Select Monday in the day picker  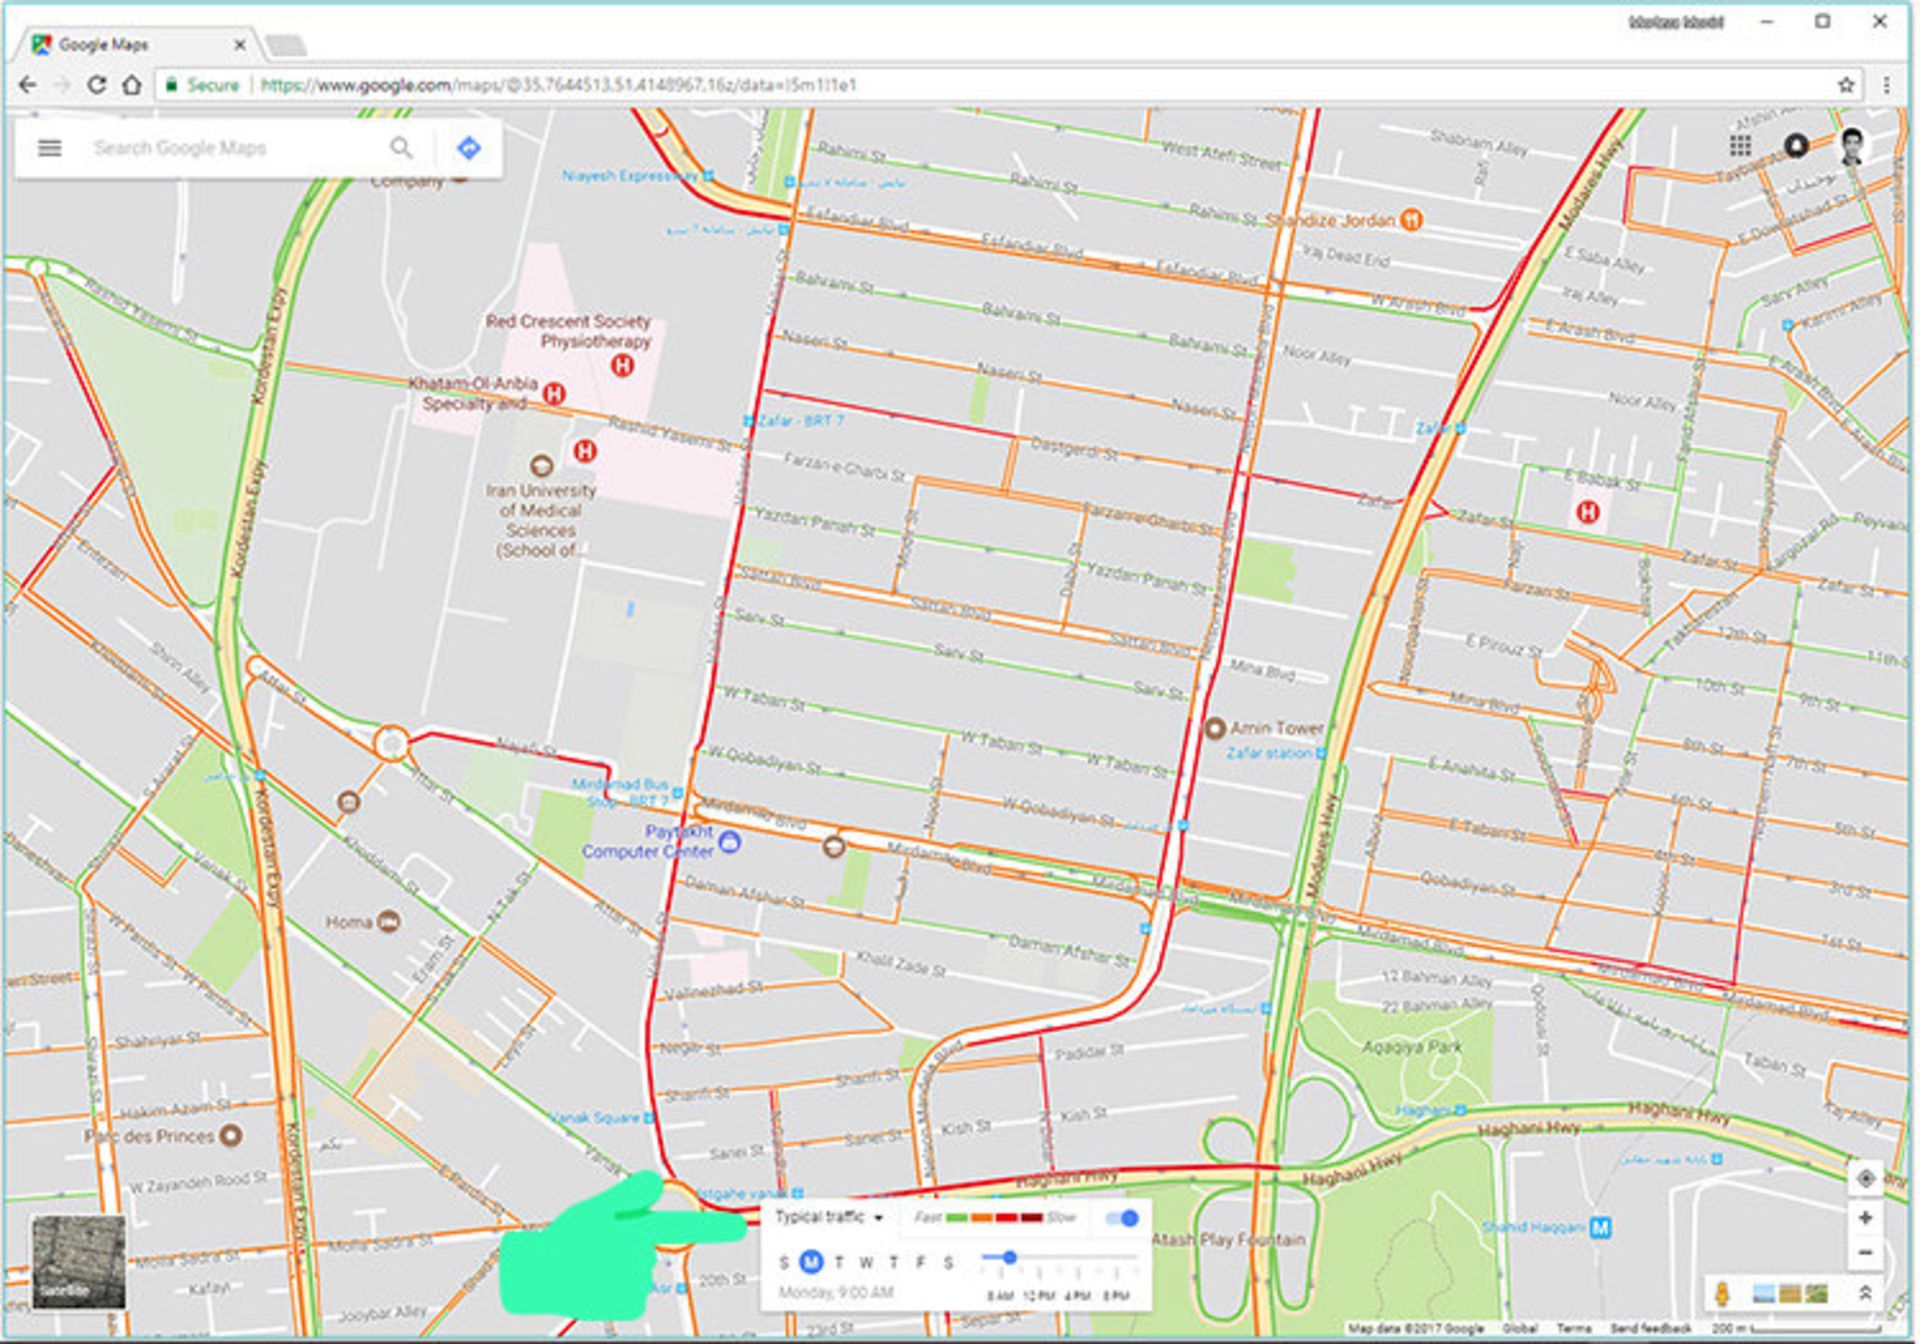click(x=811, y=1262)
